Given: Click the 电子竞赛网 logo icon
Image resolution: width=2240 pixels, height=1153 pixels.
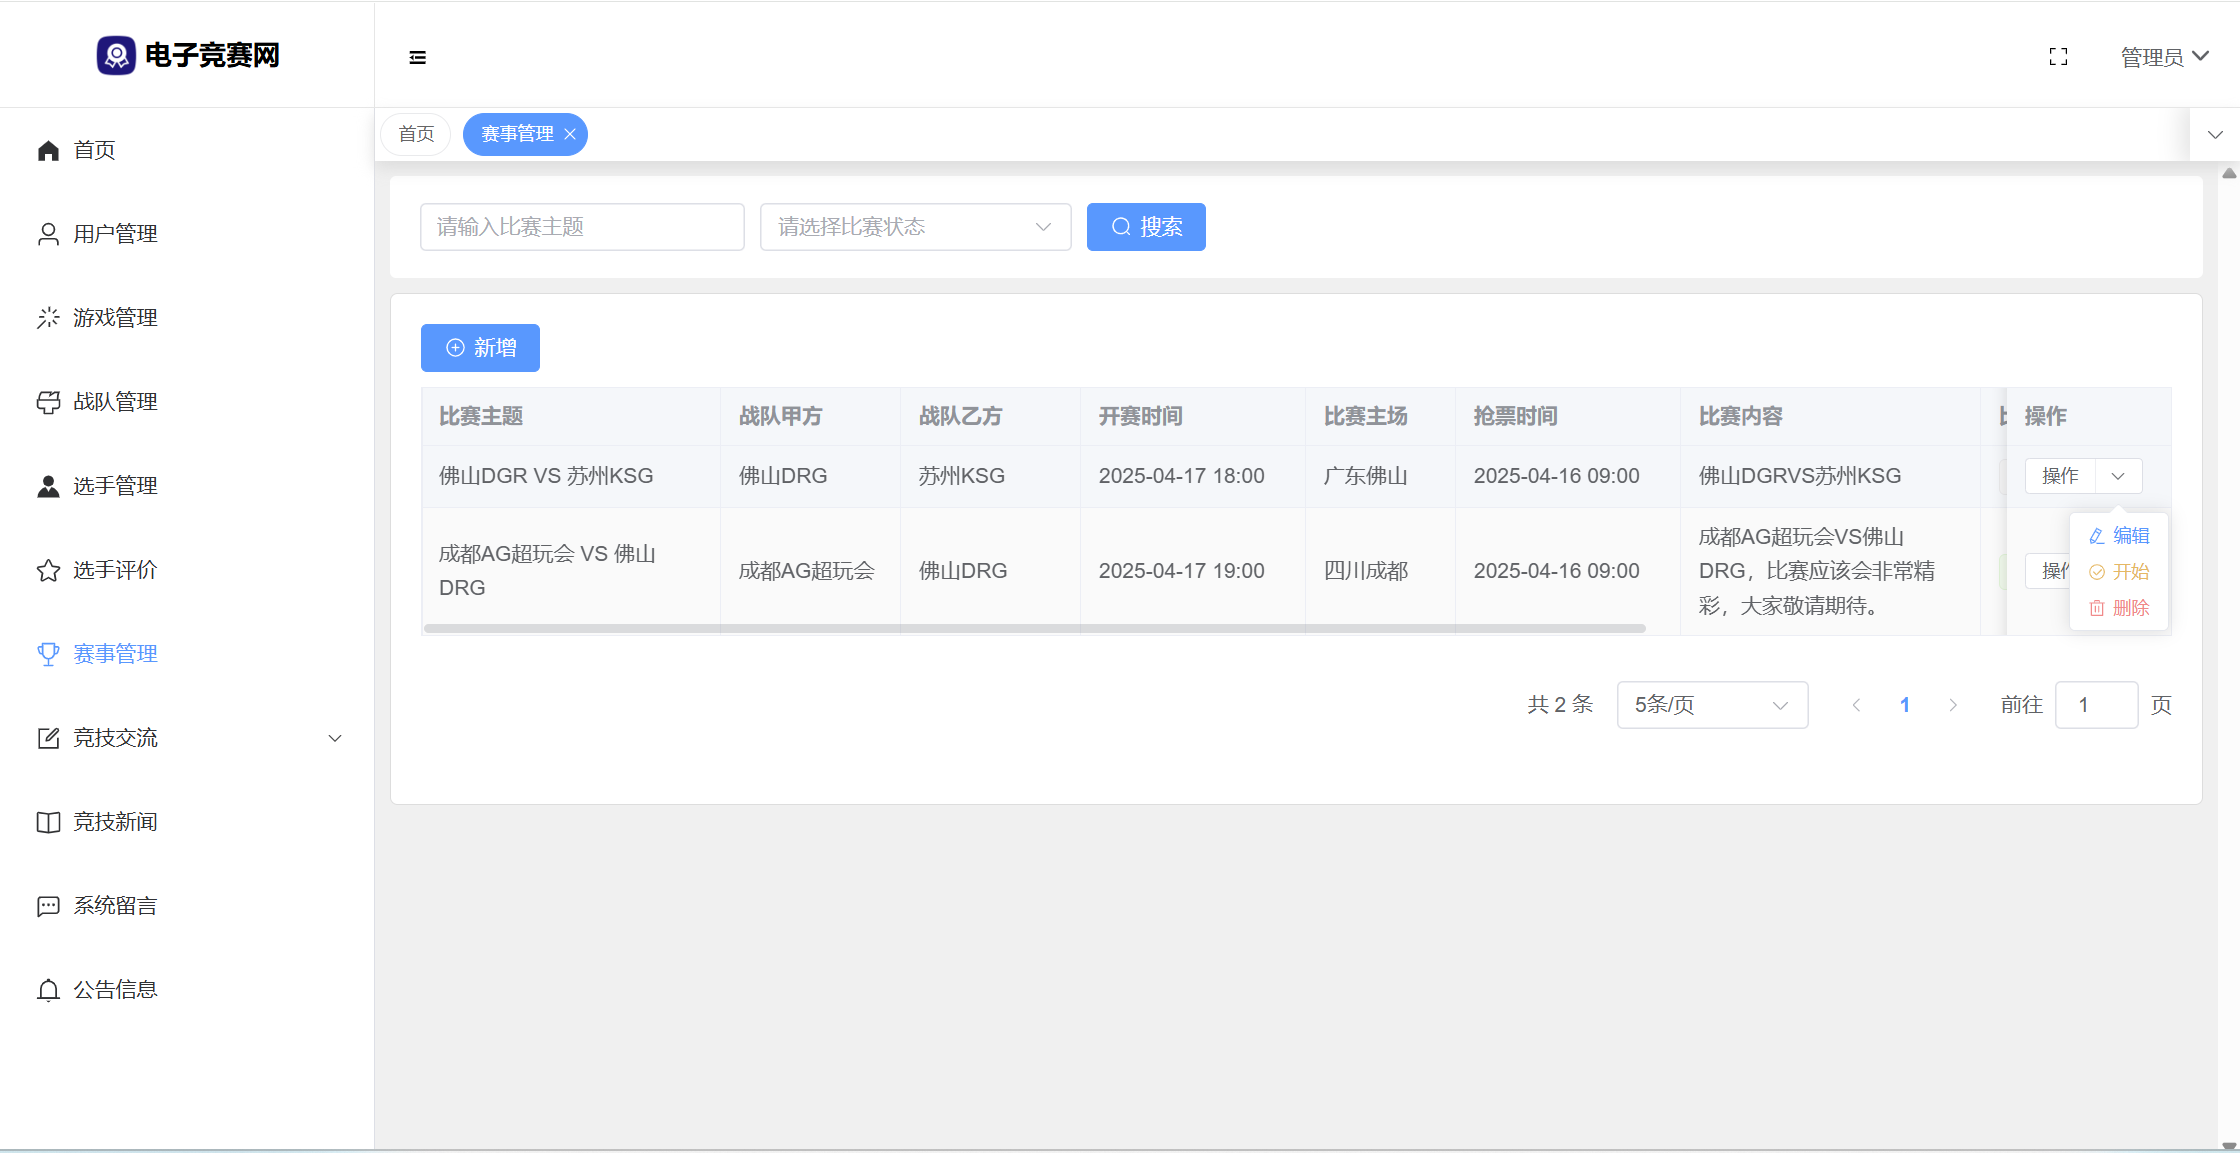Looking at the screenshot, I should coord(116,55).
